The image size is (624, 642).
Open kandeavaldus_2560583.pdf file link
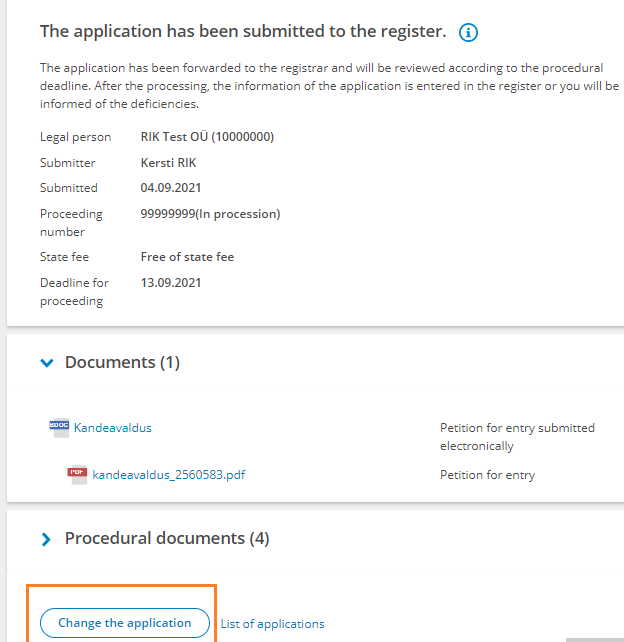169,475
